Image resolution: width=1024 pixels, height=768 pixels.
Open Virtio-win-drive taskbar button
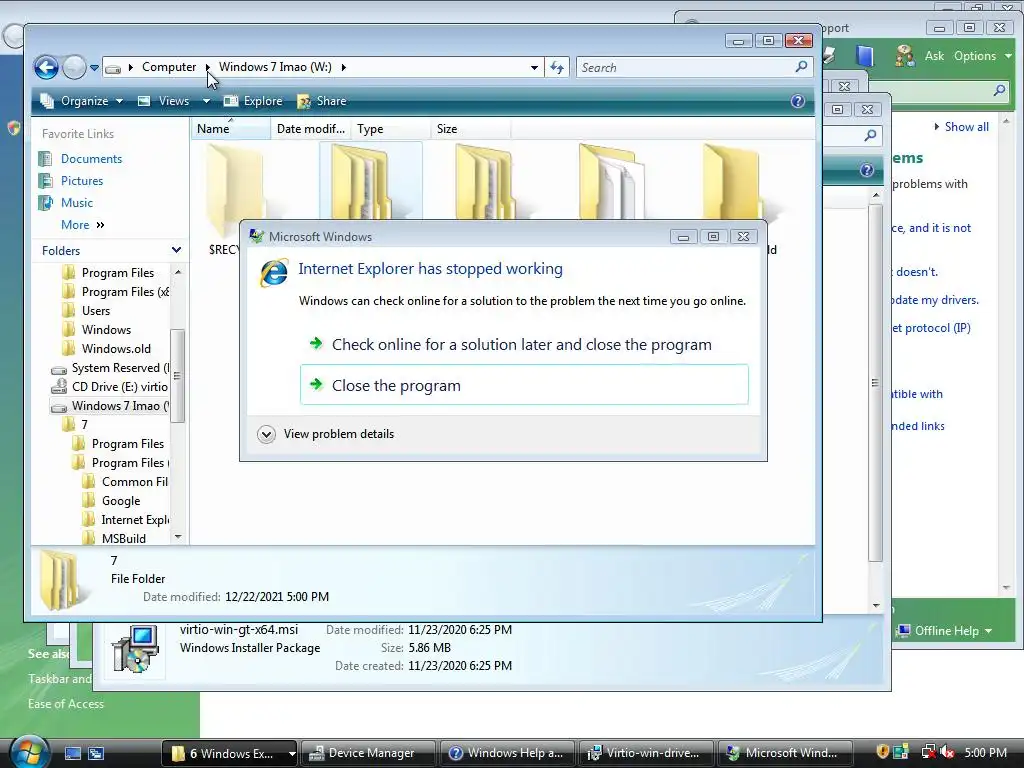[648, 754]
